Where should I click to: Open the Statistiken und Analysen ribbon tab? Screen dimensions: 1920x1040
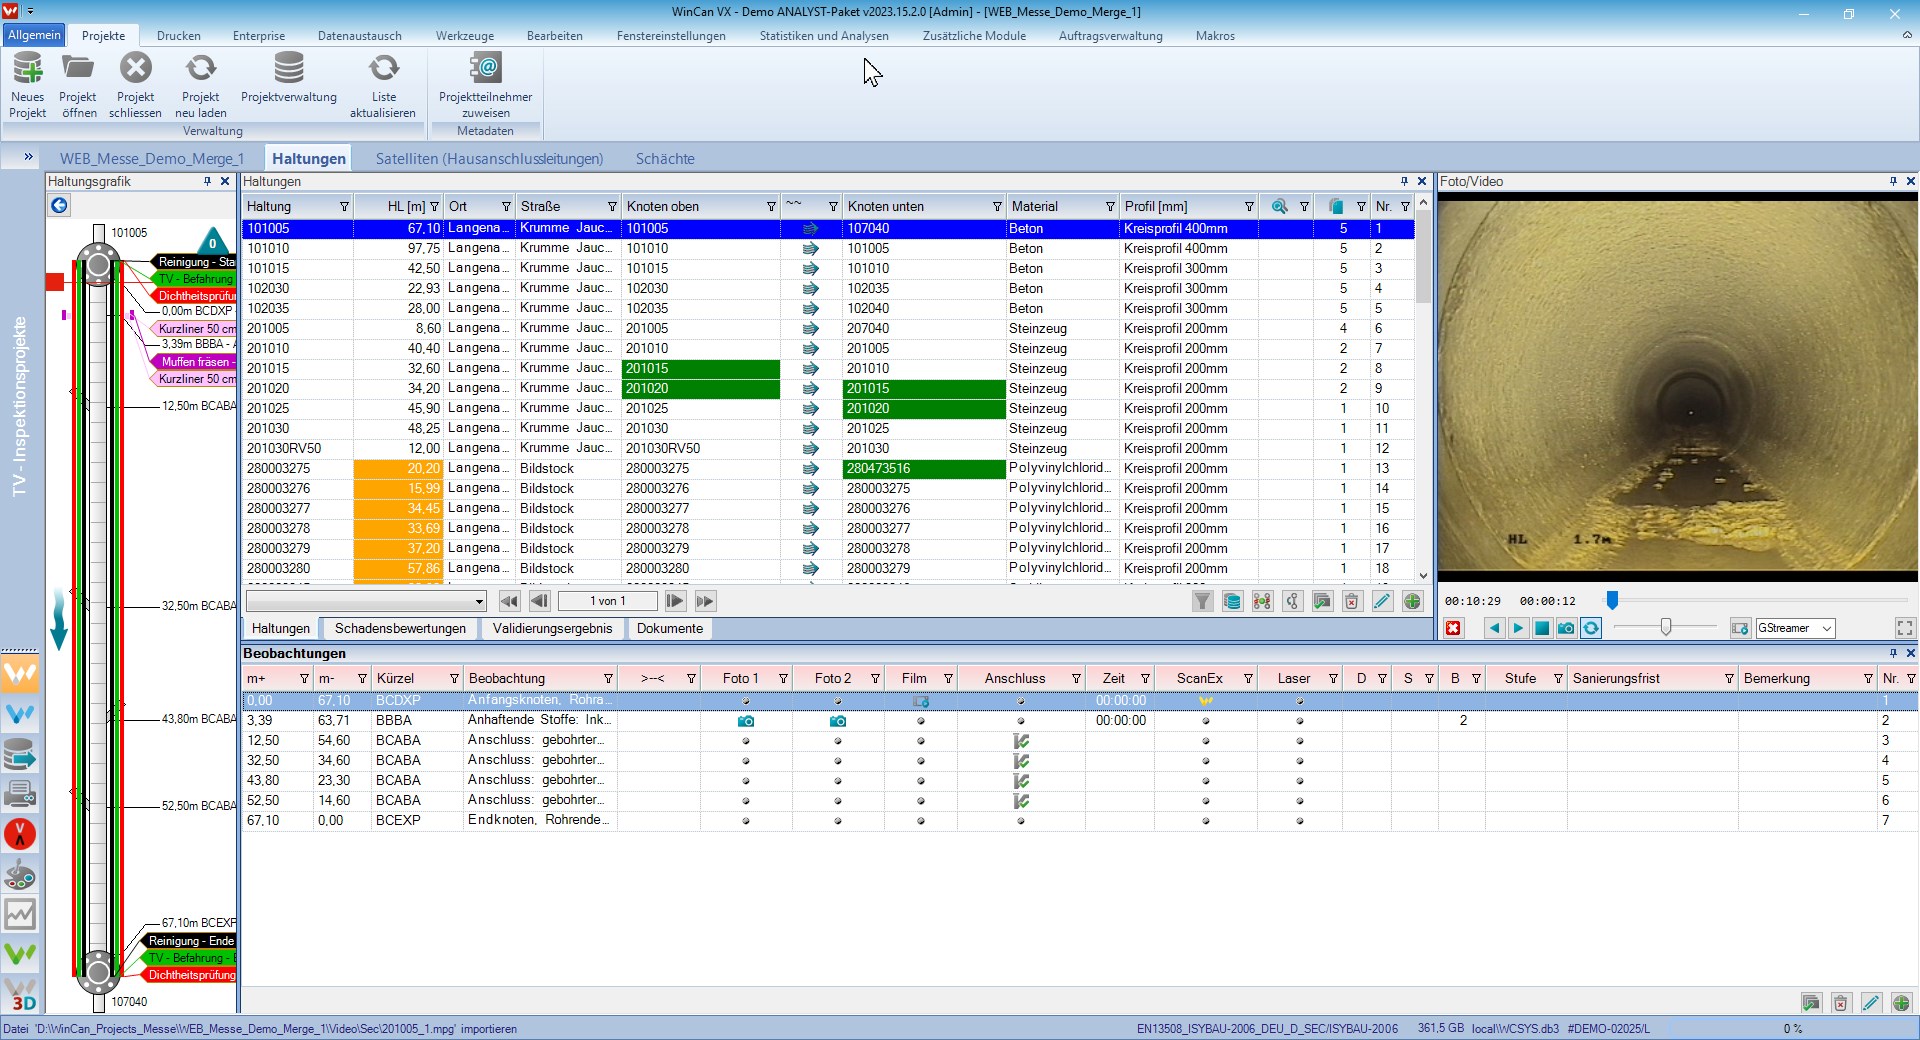823,36
